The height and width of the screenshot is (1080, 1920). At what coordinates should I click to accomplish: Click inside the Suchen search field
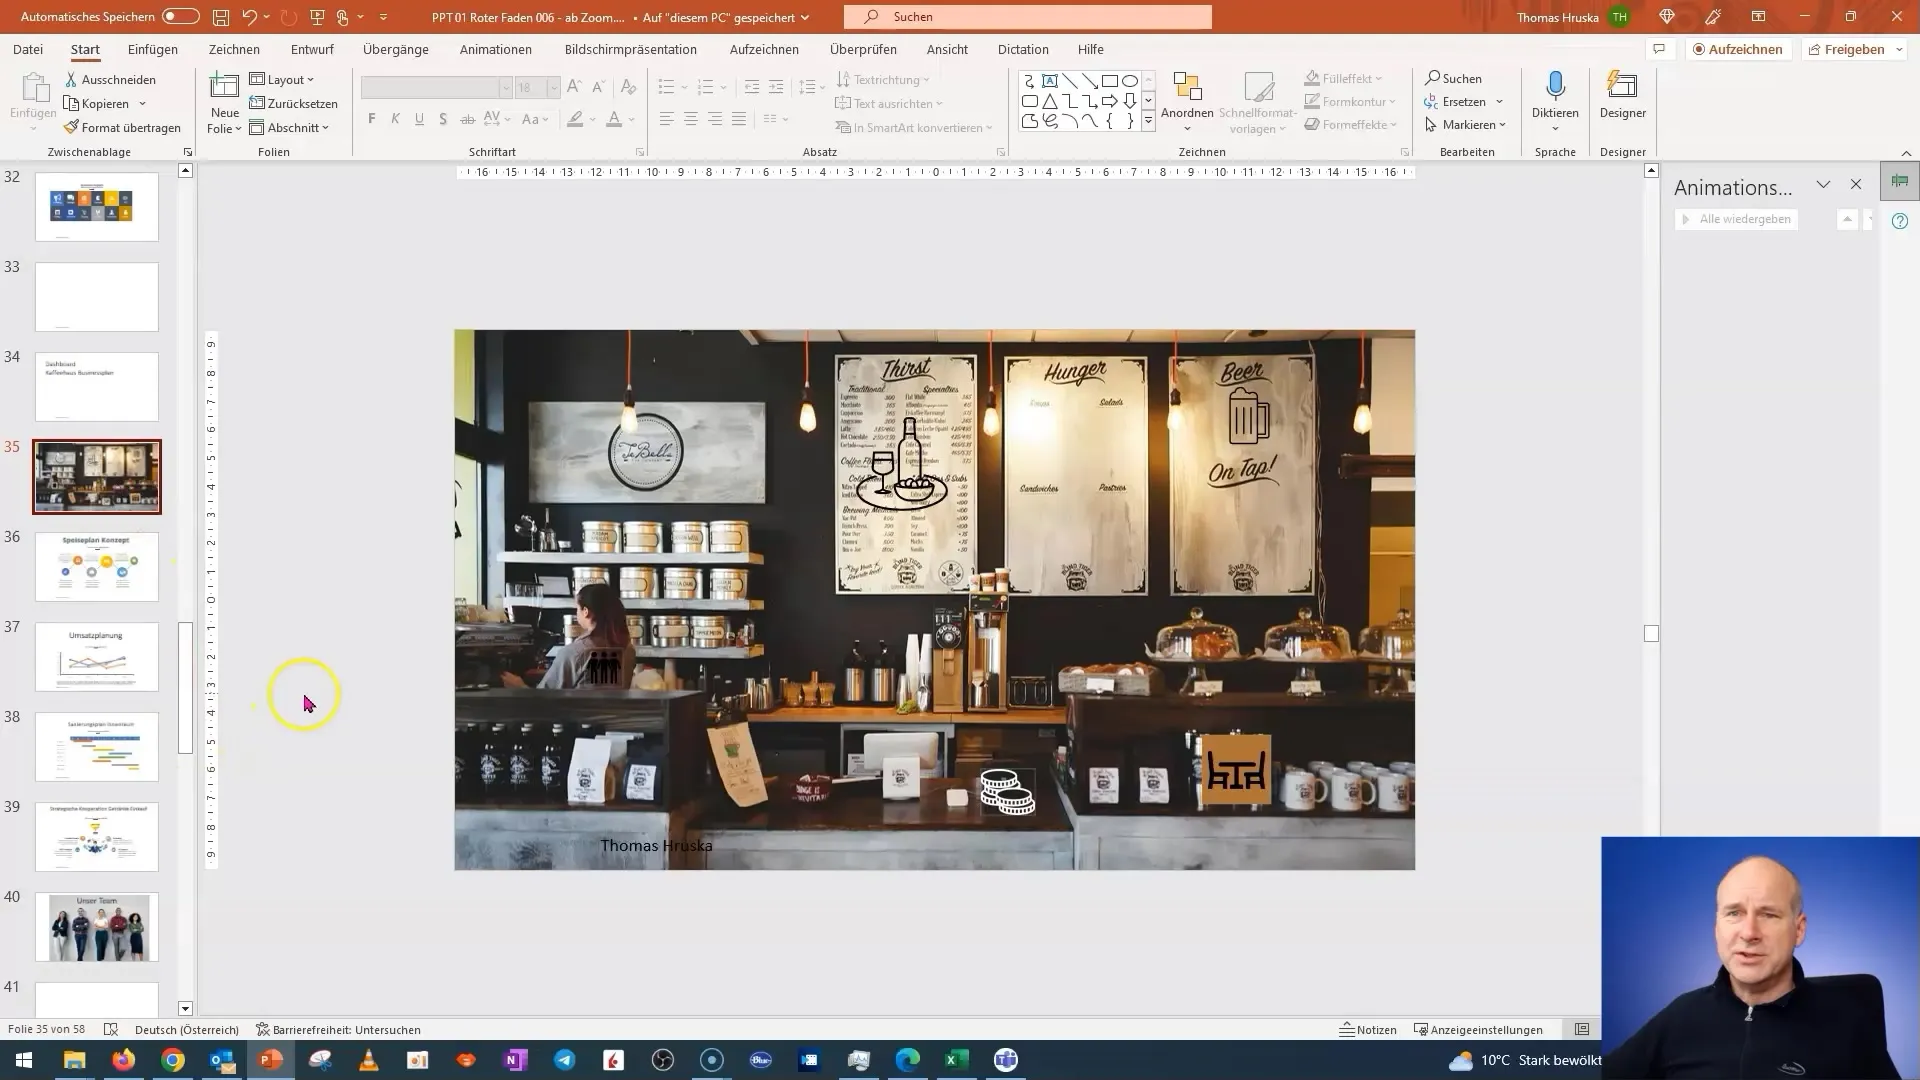(x=1028, y=17)
